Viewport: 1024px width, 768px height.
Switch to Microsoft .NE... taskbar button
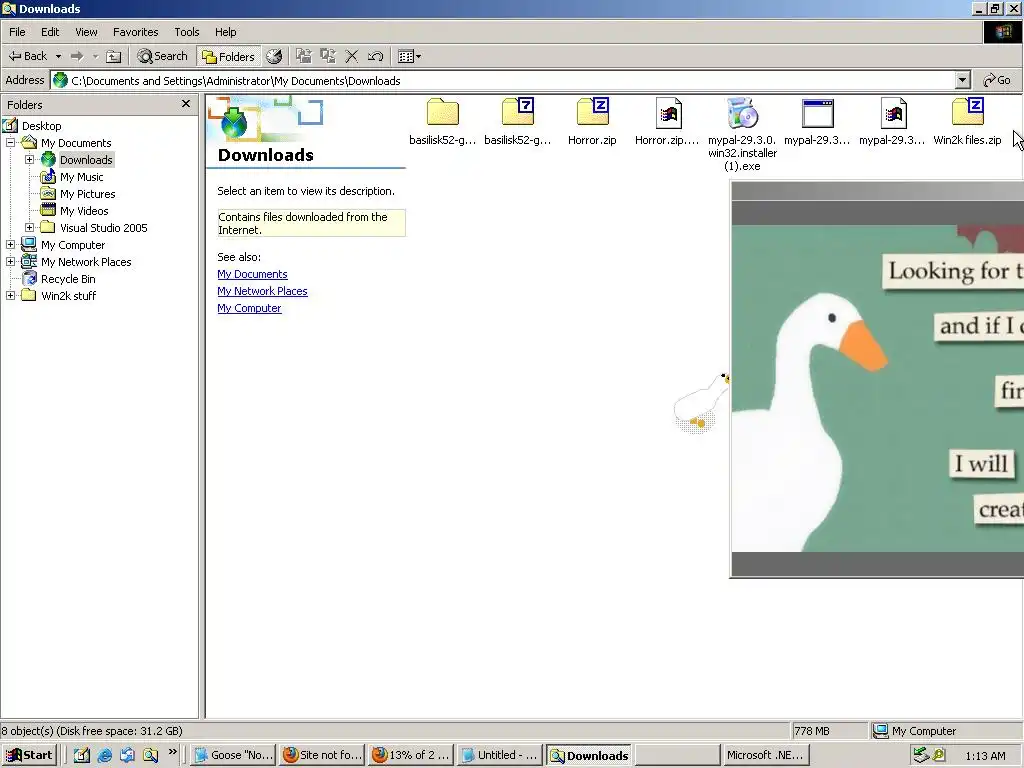(x=765, y=755)
